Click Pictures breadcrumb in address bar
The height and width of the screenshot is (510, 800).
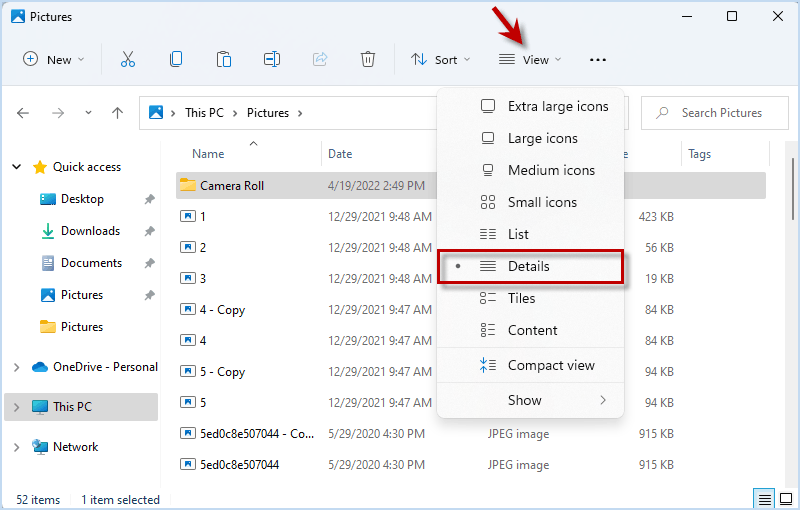click(x=268, y=113)
